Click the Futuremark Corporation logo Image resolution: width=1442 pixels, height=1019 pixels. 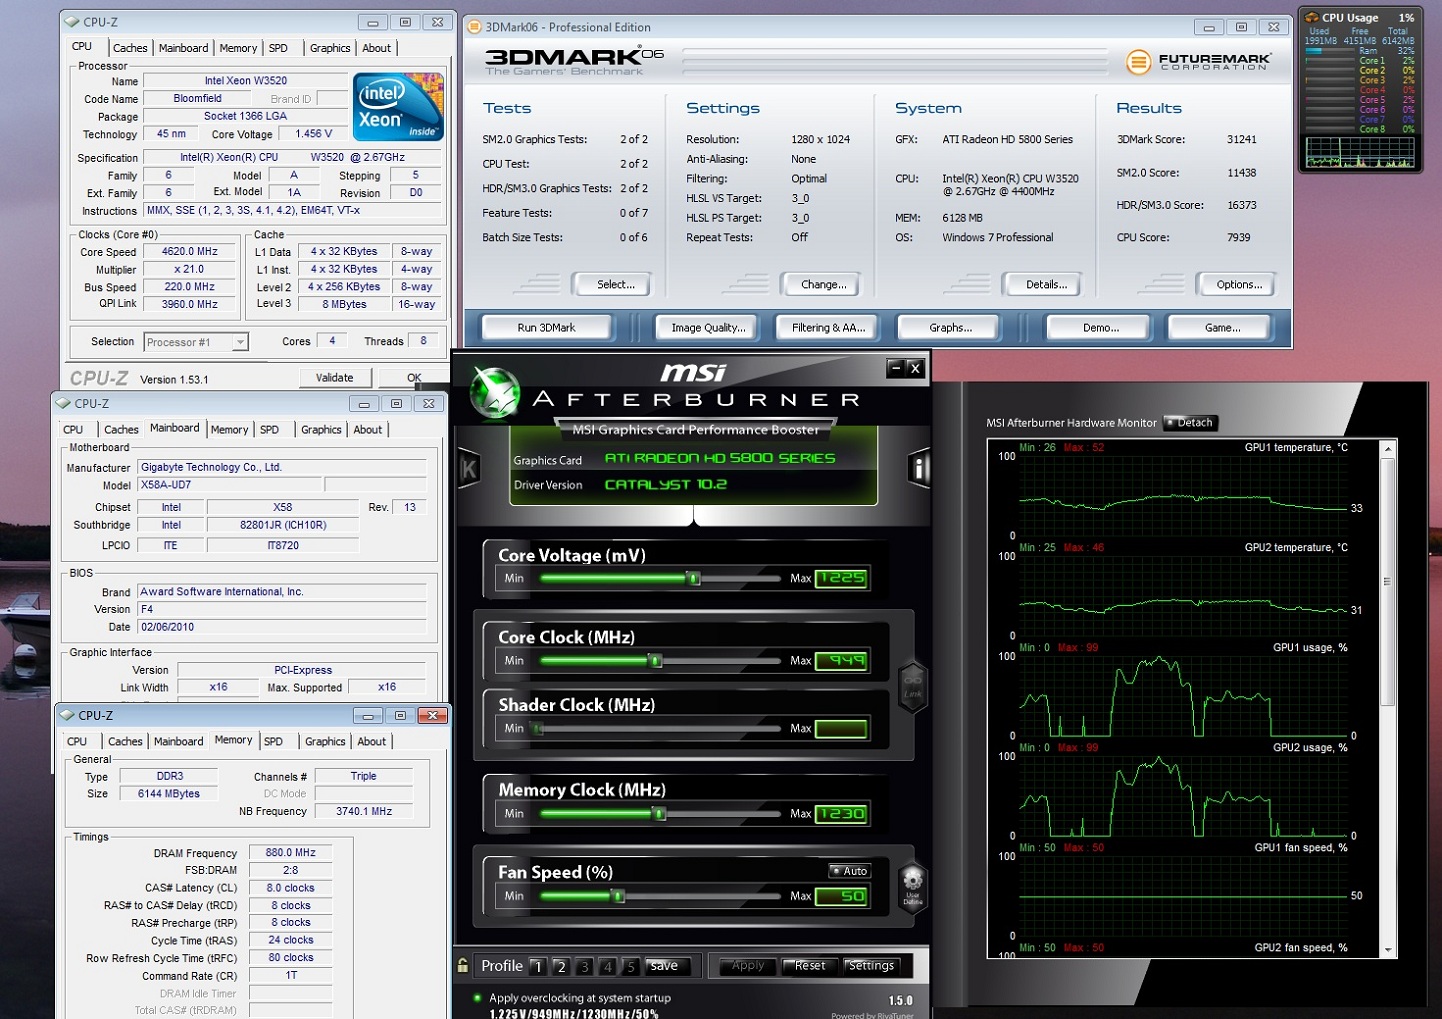click(x=1199, y=62)
